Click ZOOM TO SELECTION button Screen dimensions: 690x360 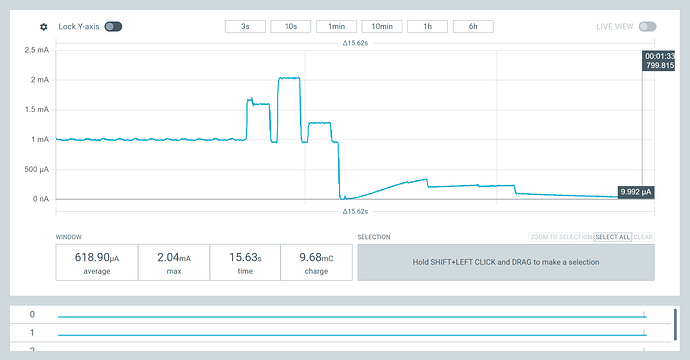561,237
